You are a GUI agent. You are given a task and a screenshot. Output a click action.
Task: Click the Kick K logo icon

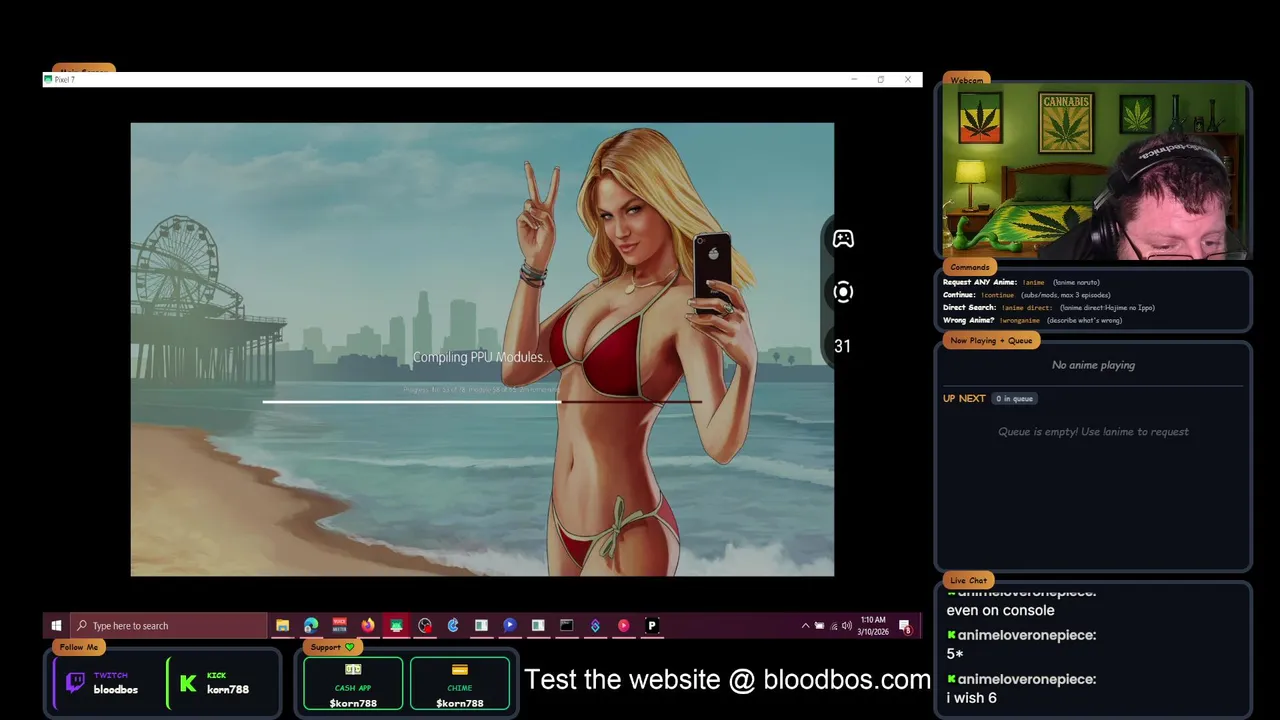(x=187, y=683)
